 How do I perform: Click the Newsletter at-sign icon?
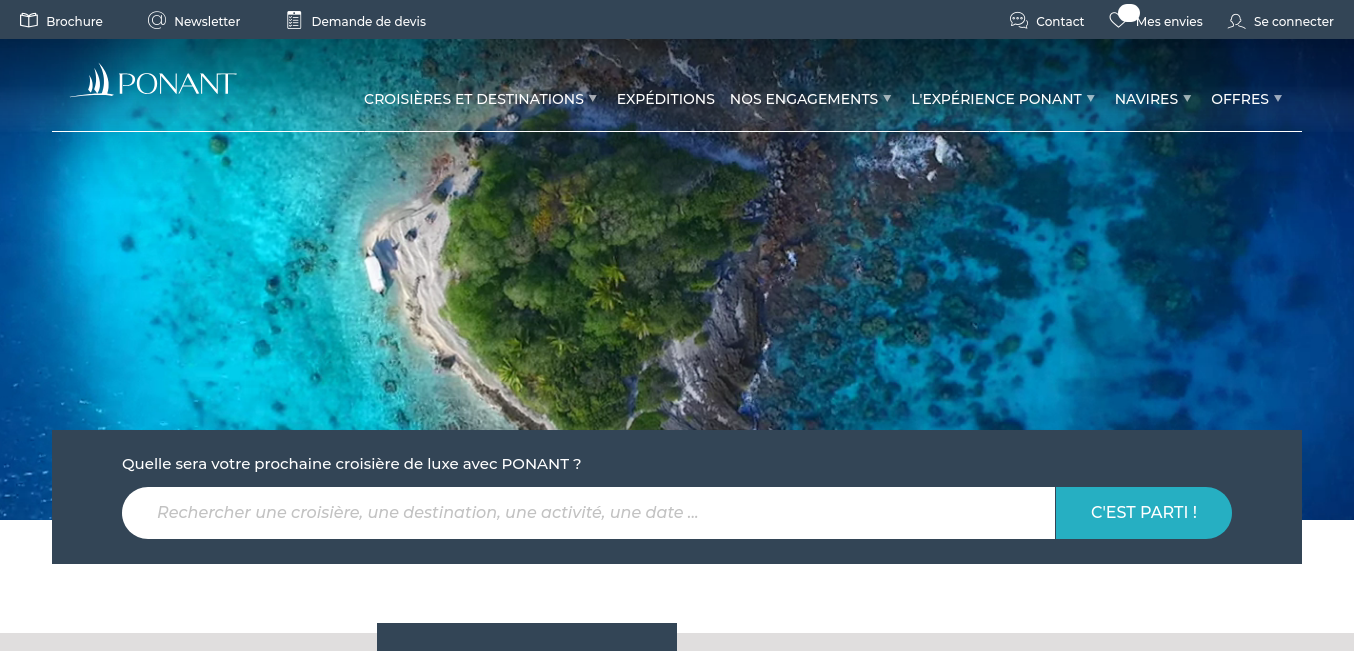156,20
